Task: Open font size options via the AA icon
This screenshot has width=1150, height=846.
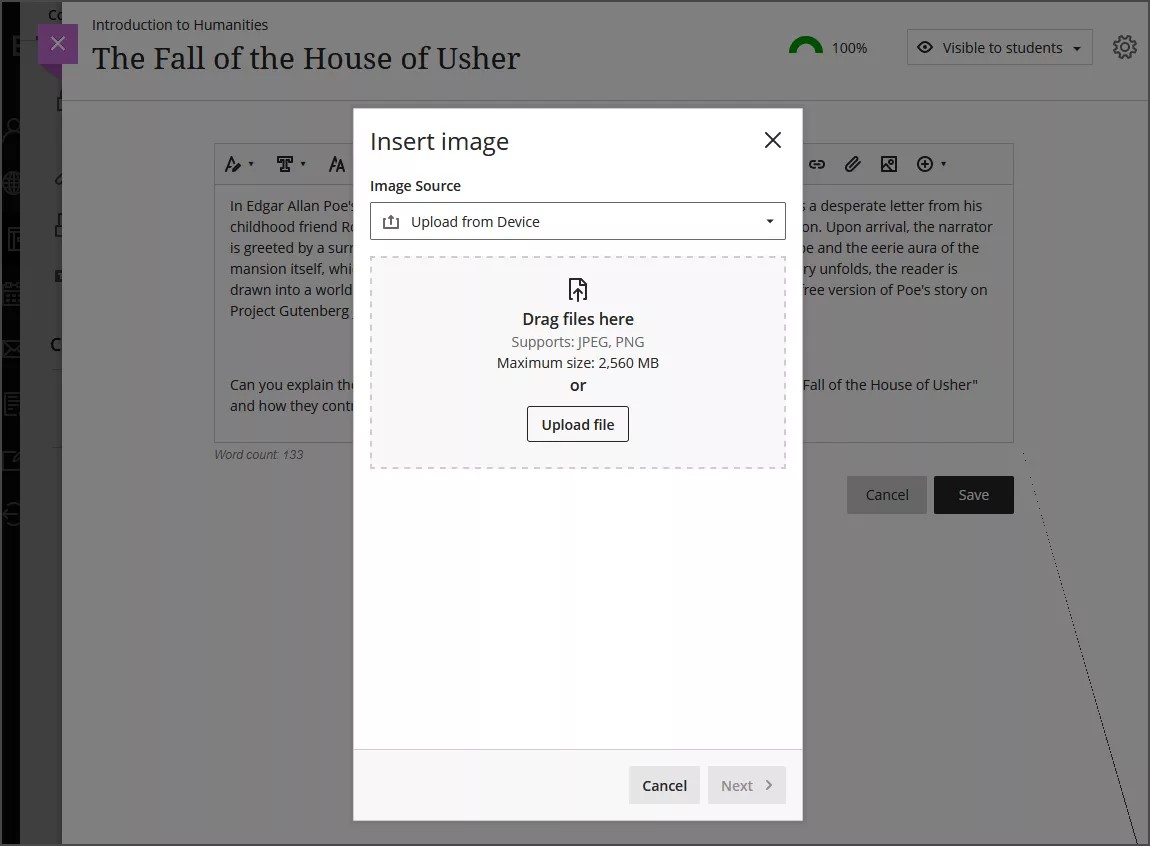Action: pos(337,163)
